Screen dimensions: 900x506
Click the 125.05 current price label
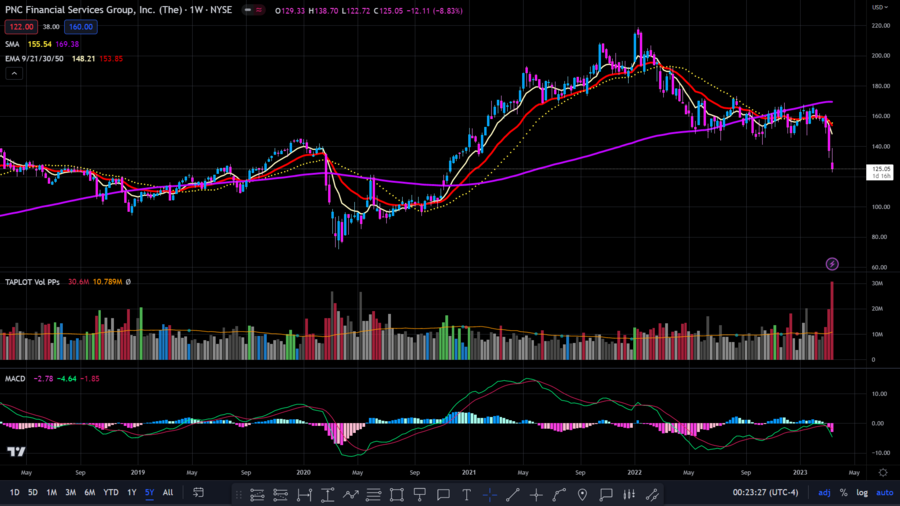[880, 172]
